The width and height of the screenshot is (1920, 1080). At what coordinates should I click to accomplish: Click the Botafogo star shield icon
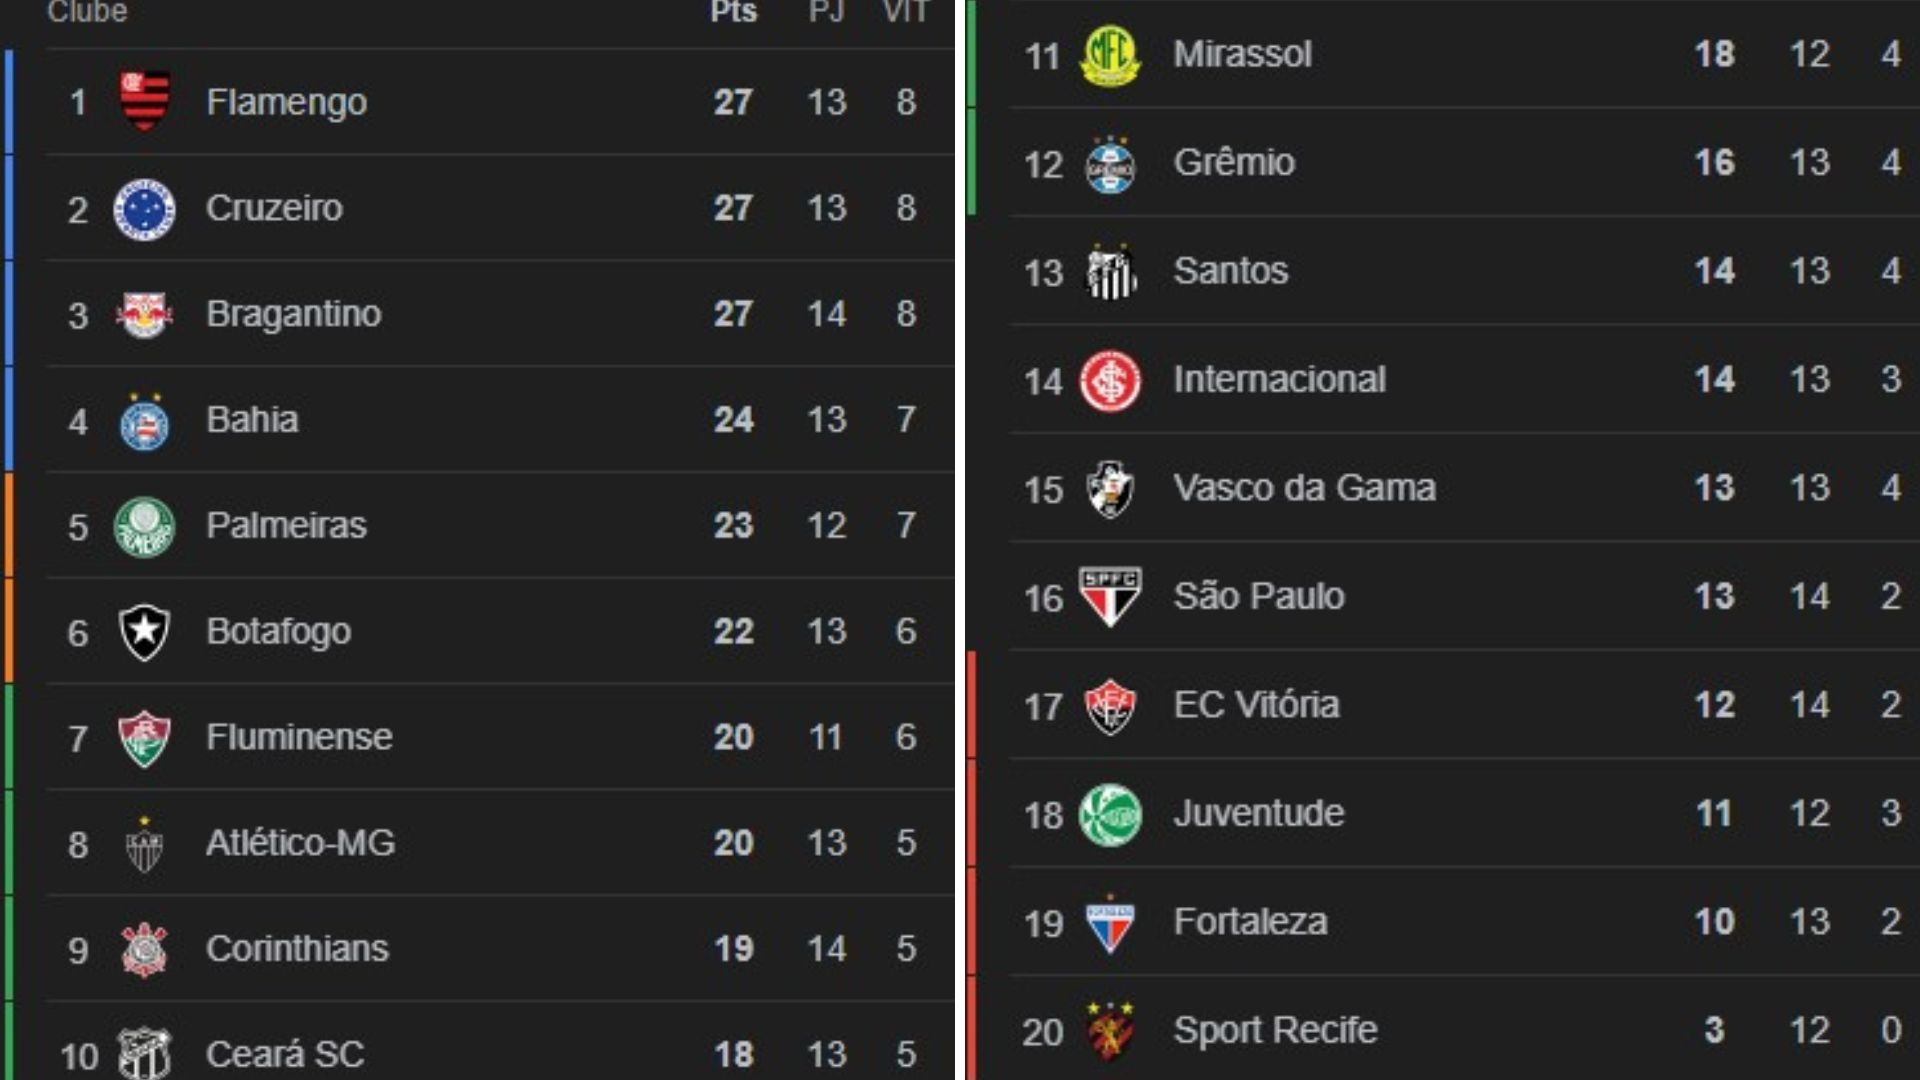coord(144,632)
